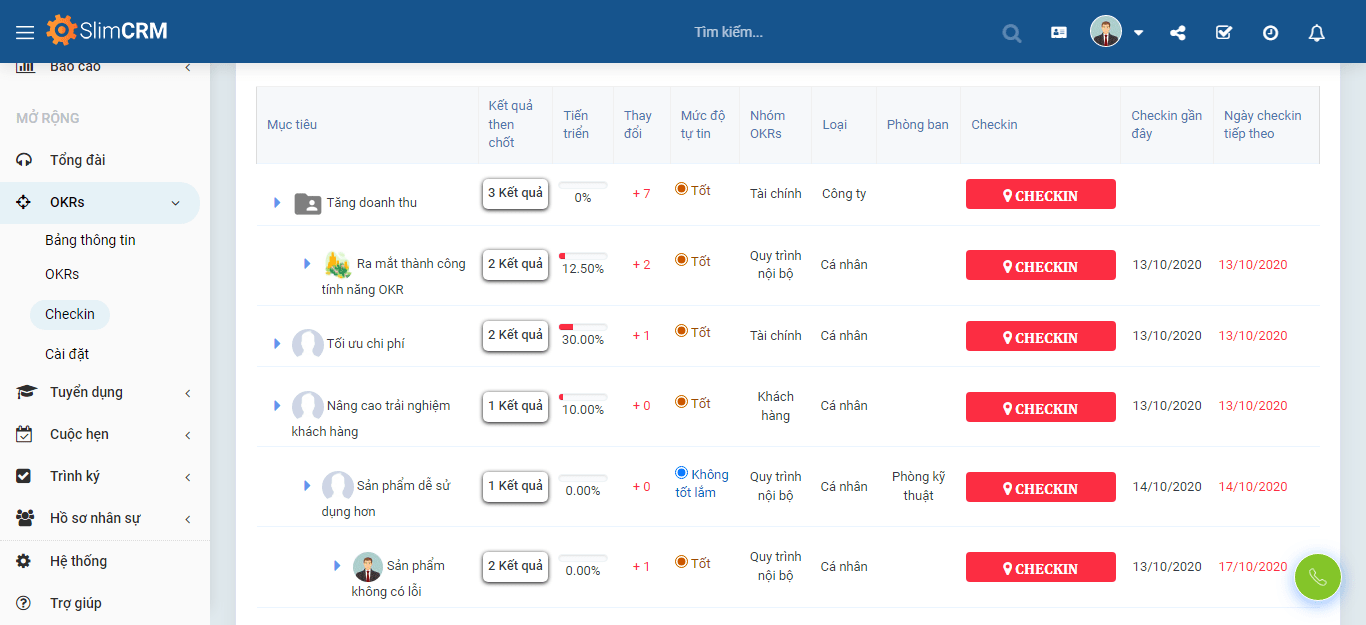Expand the Tăng doanh thu objective row
This screenshot has width=1366, height=625.
pos(277,201)
